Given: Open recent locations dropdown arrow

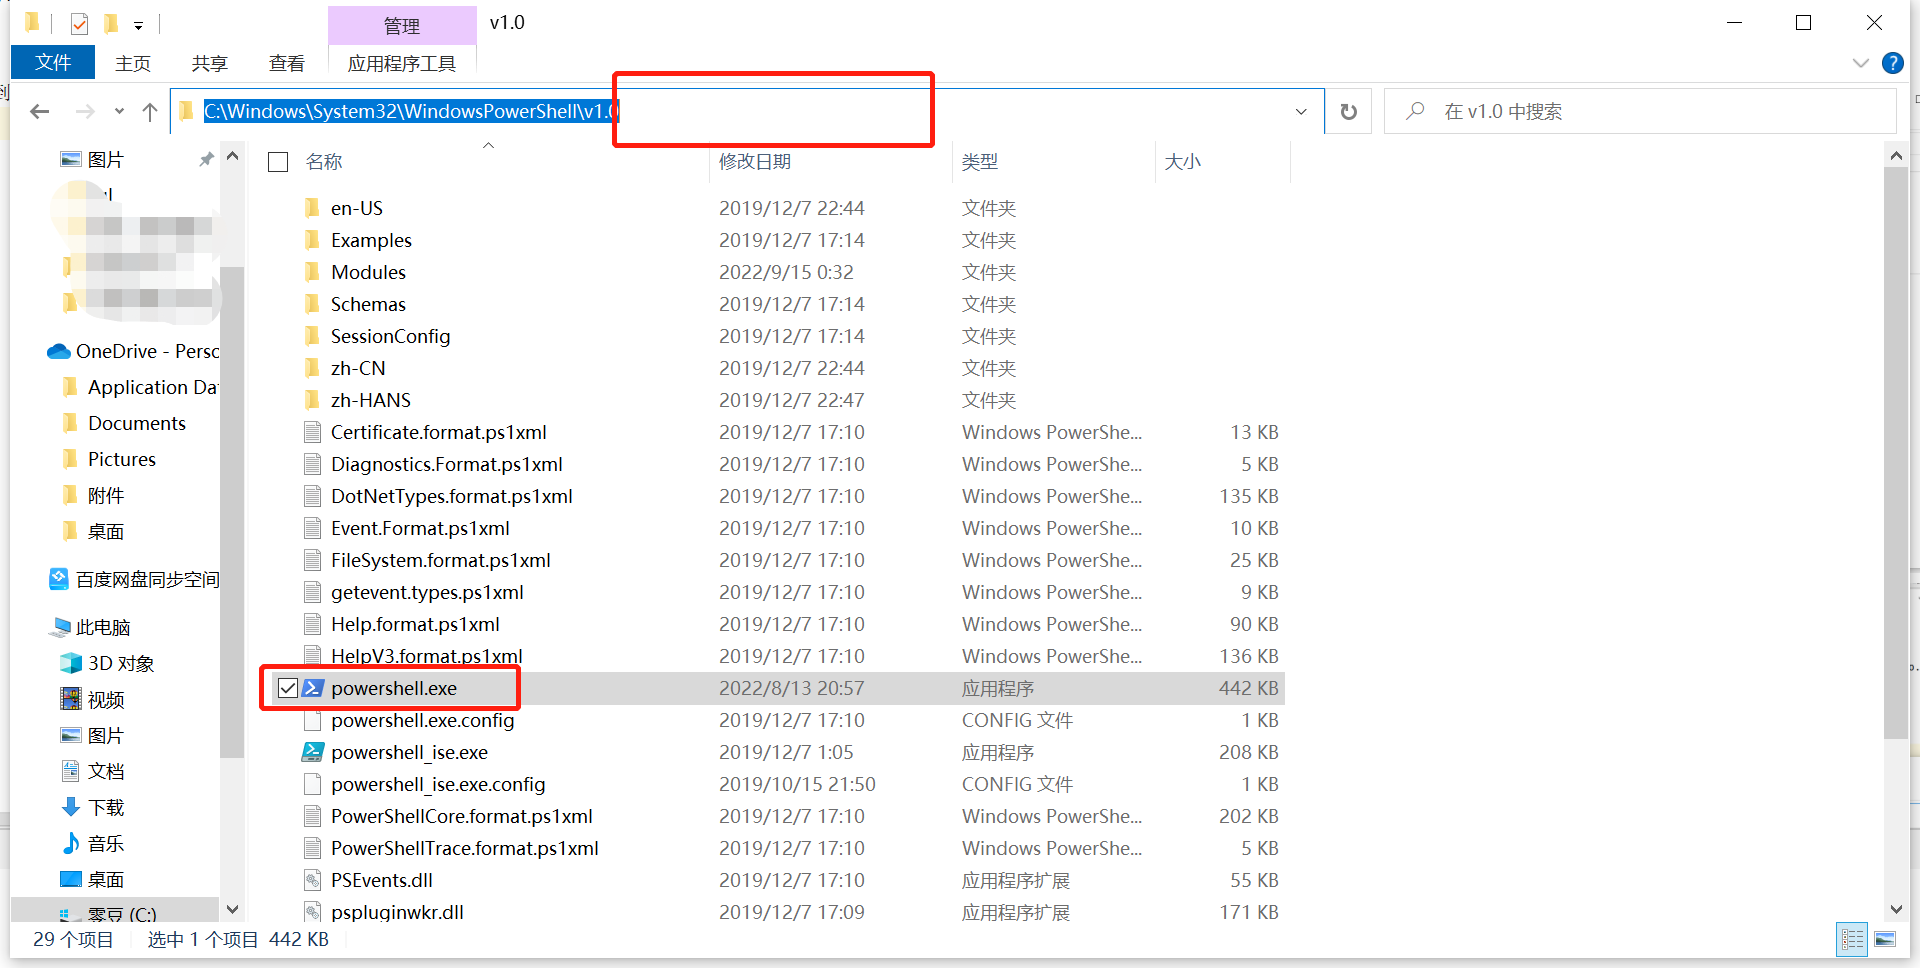Looking at the screenshot, I should click(119, 112).
